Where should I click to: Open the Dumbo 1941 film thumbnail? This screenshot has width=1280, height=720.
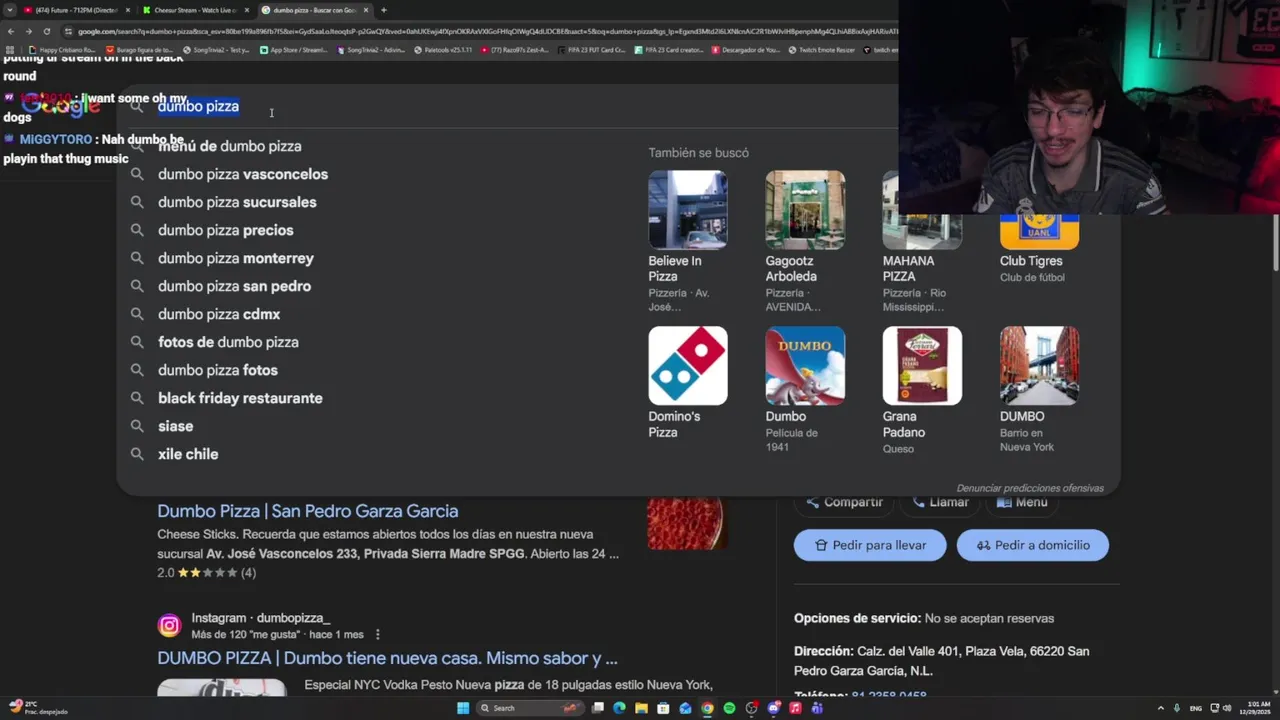(805, 365)
